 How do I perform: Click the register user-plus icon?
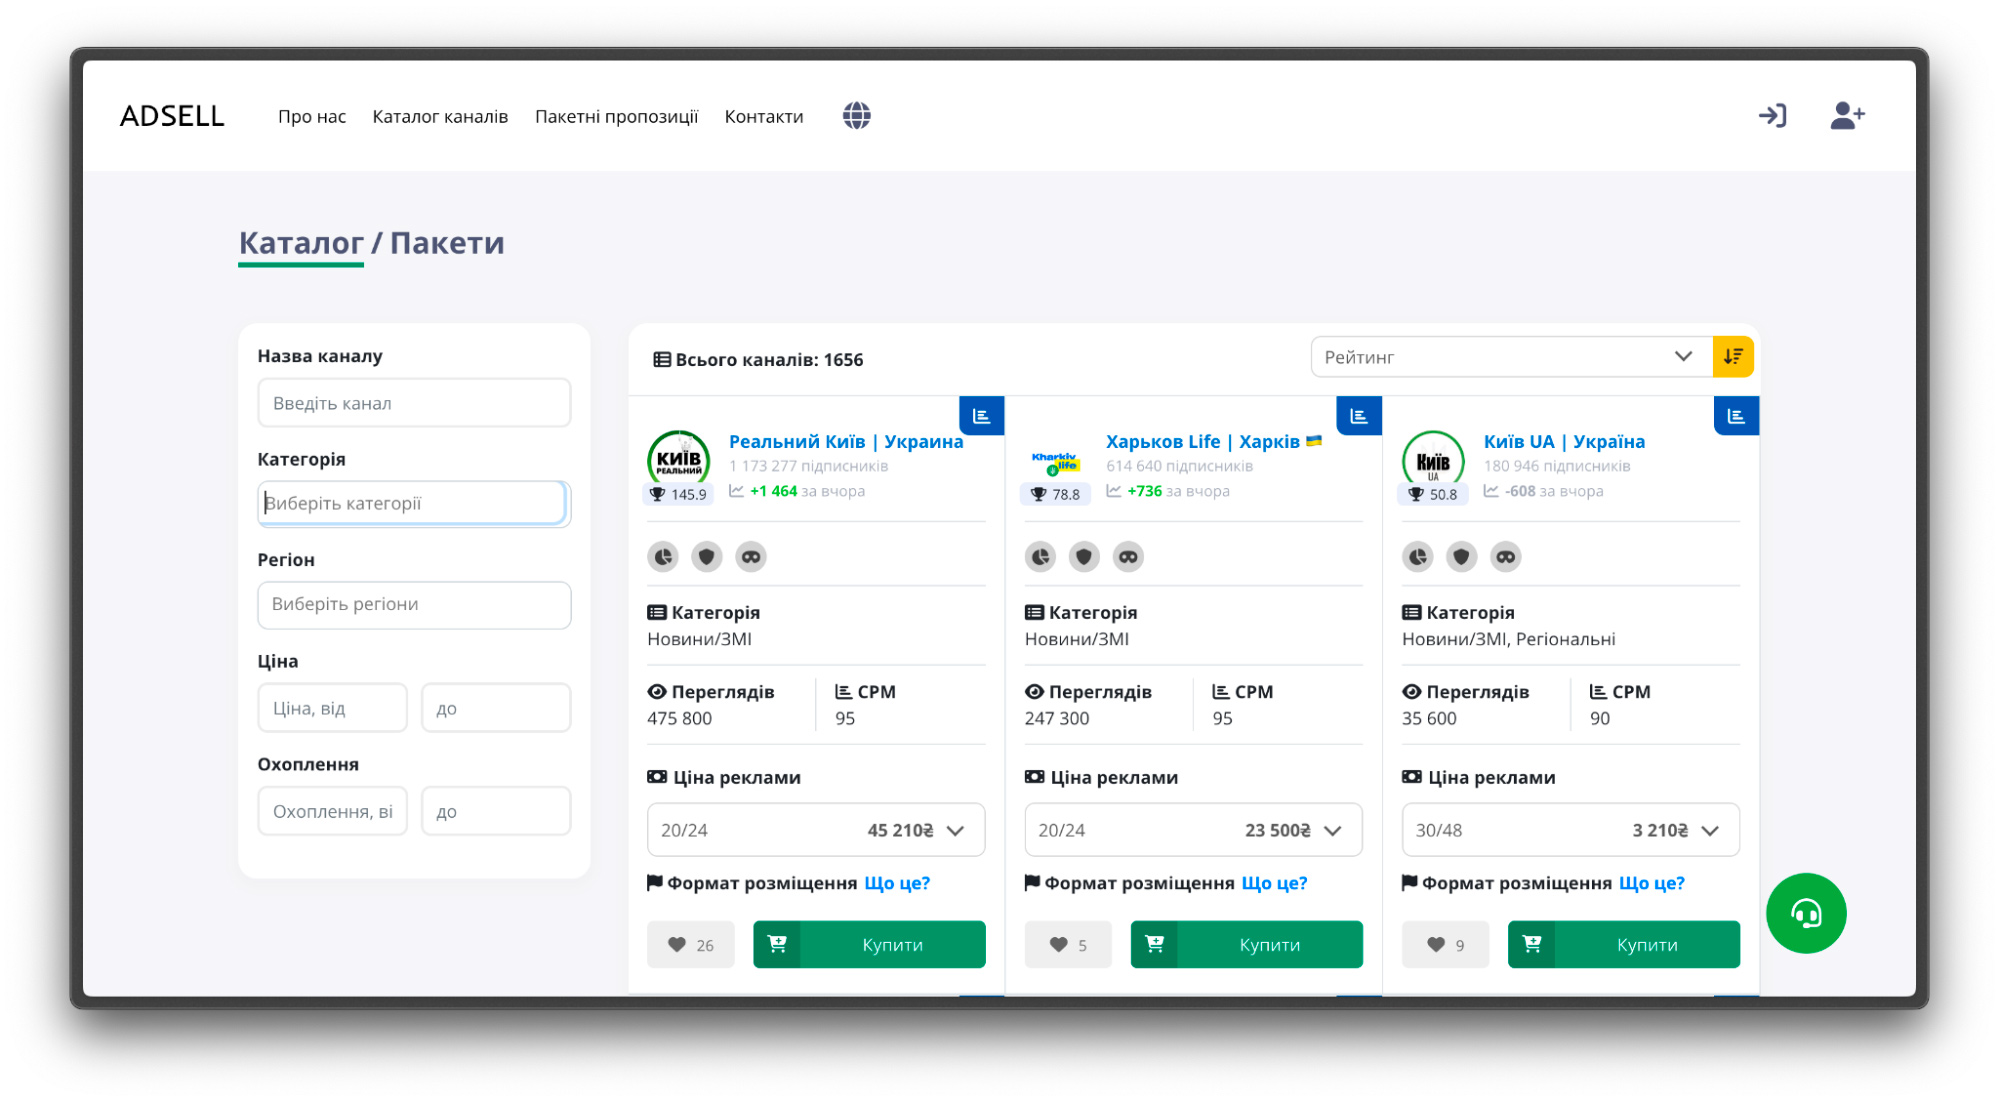coord(1847,116)
